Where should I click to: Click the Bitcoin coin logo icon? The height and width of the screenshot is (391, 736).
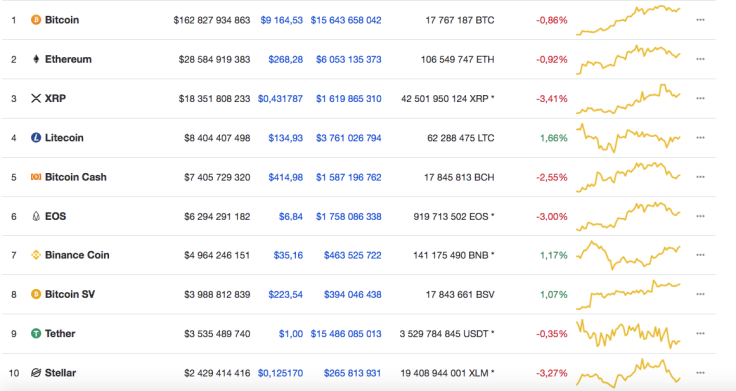36,20
